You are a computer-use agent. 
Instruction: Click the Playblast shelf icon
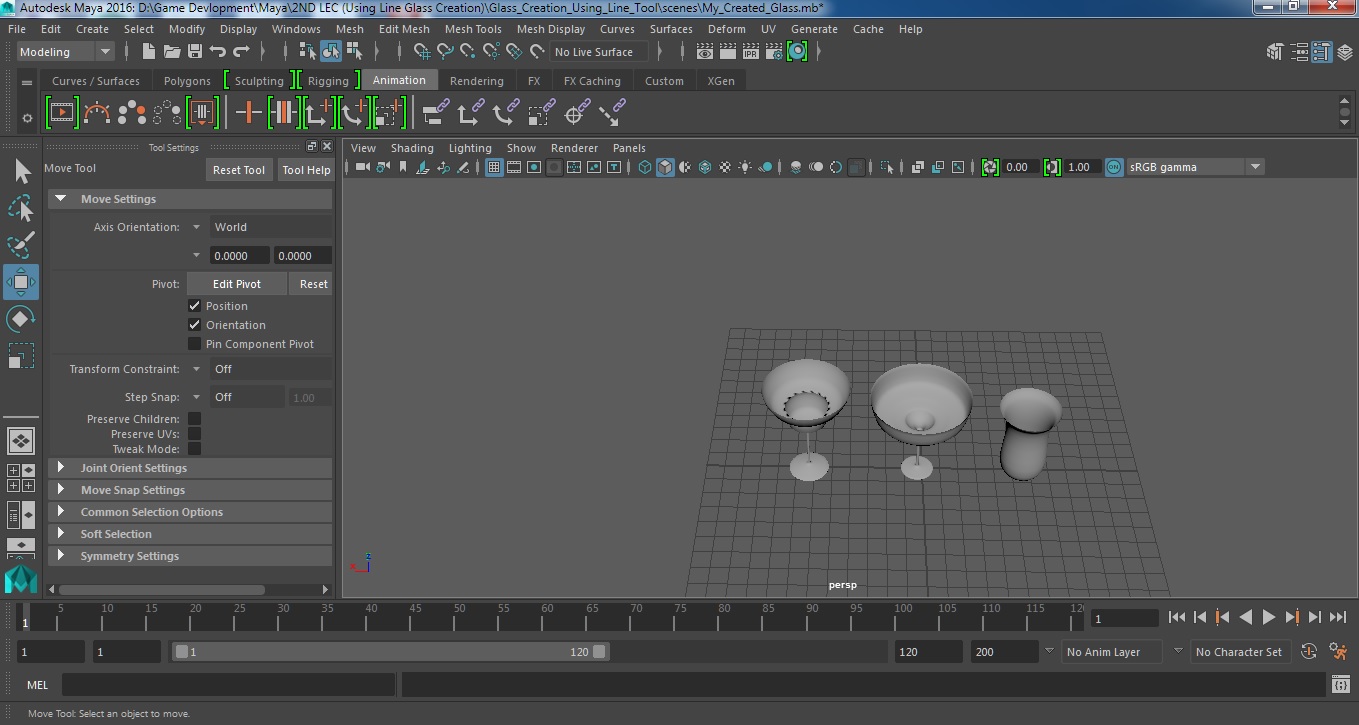[62, 113]
